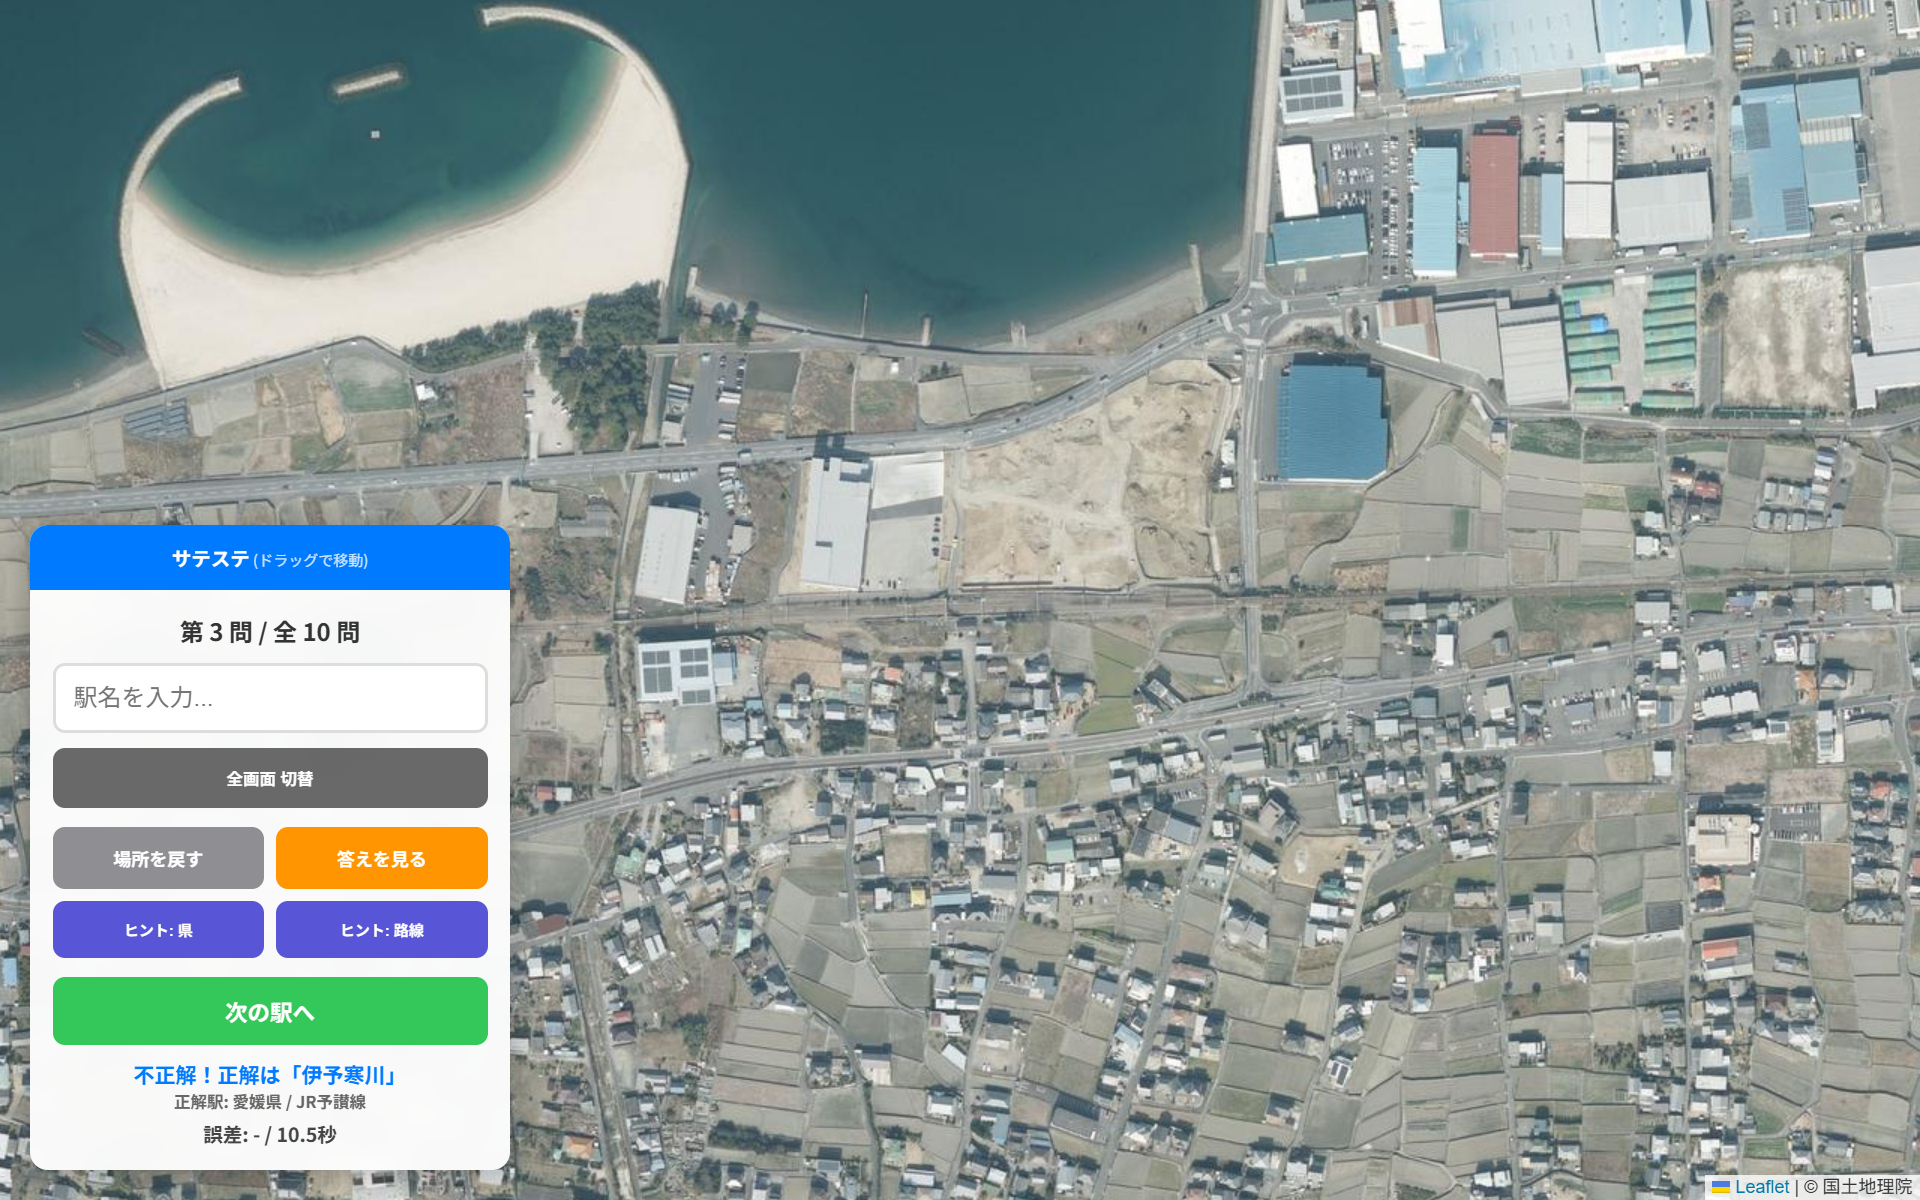Image resolution: width=1920 pixels, height=1200 pixels.
Task: Reveal answer with 答えを見る button
Action: point(382,858)
